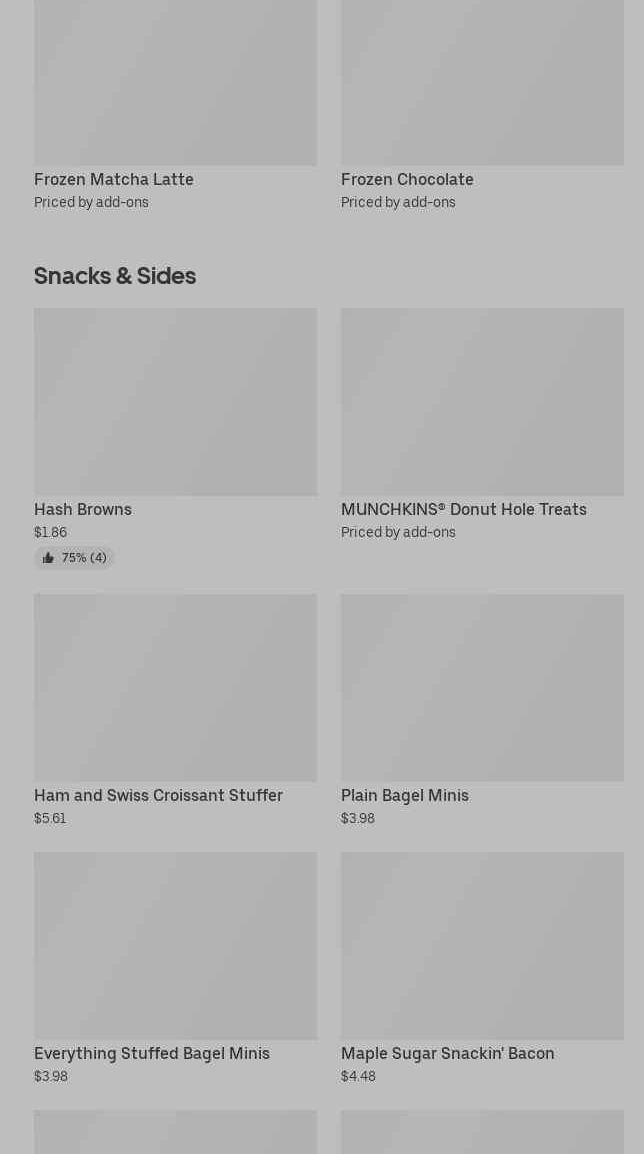644x1154 pixels.
Task: Select the Ham and Swiss Croissant Stuffer name
Action: click(x=158, y=795)
